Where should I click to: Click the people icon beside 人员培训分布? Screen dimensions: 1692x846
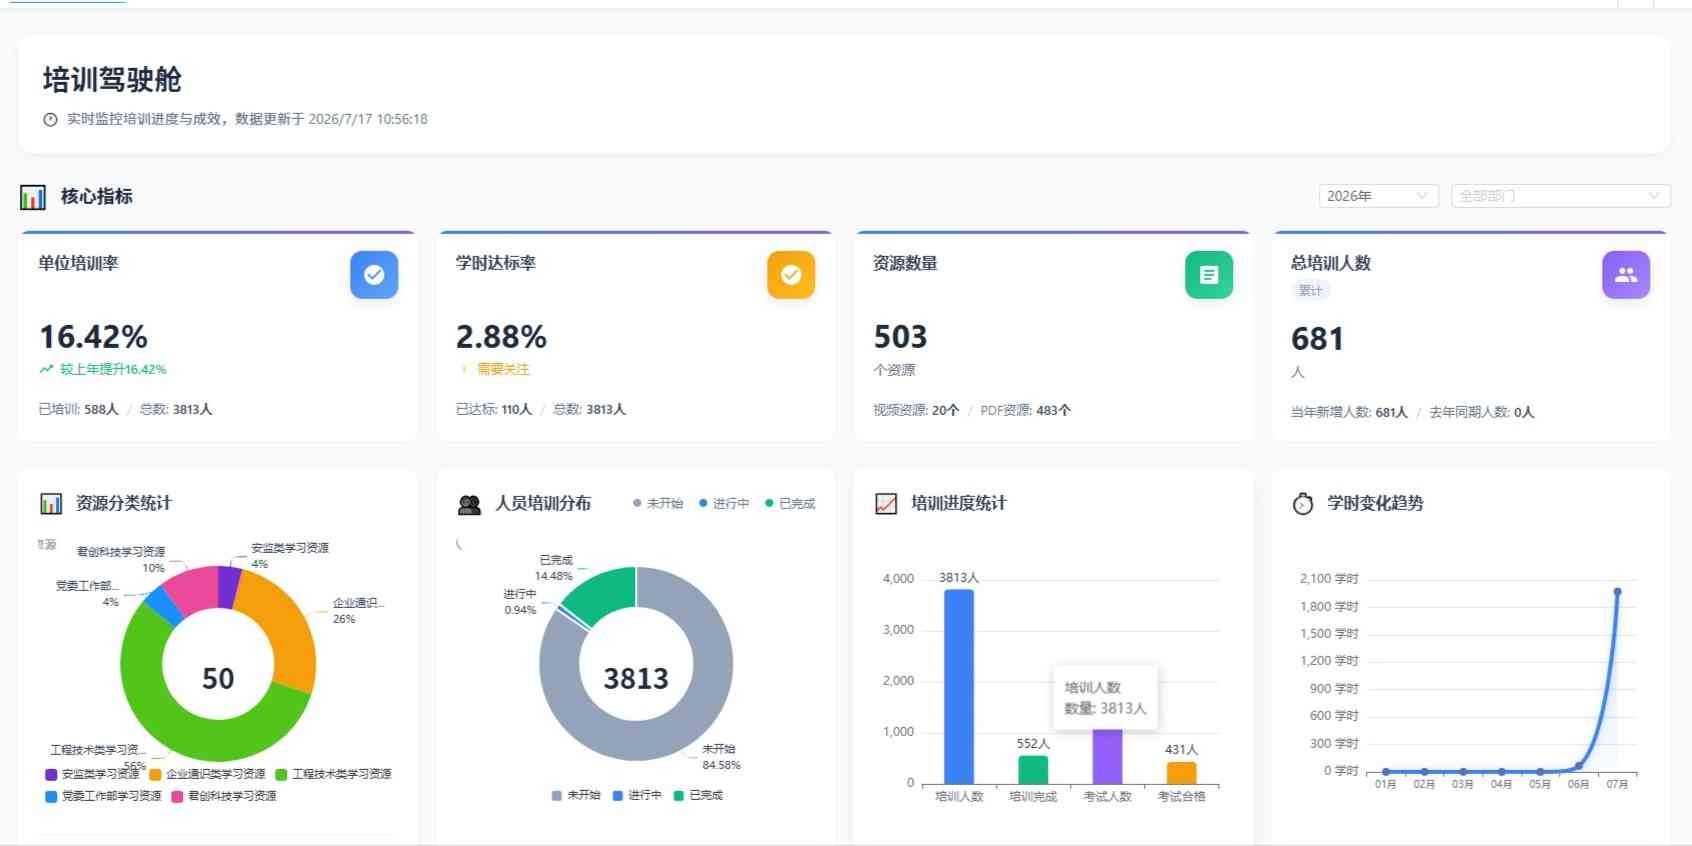point(469,505)
